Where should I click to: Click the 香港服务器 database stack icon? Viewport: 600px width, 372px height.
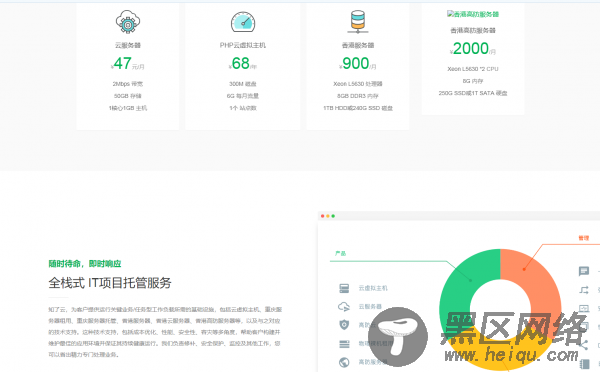[x=358, y=22]
